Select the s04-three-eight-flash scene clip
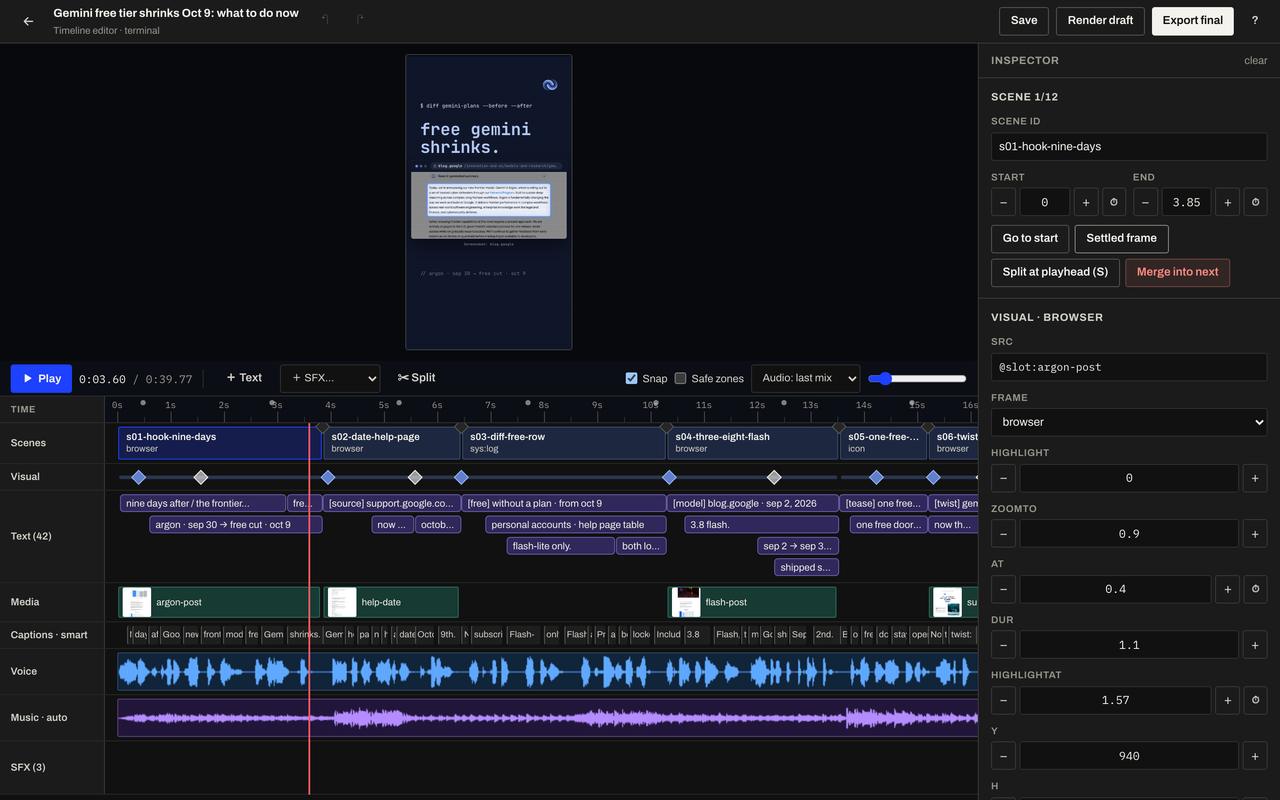Image resolution: width=1280 pixels, height=800 pixels. pos(753,442)
